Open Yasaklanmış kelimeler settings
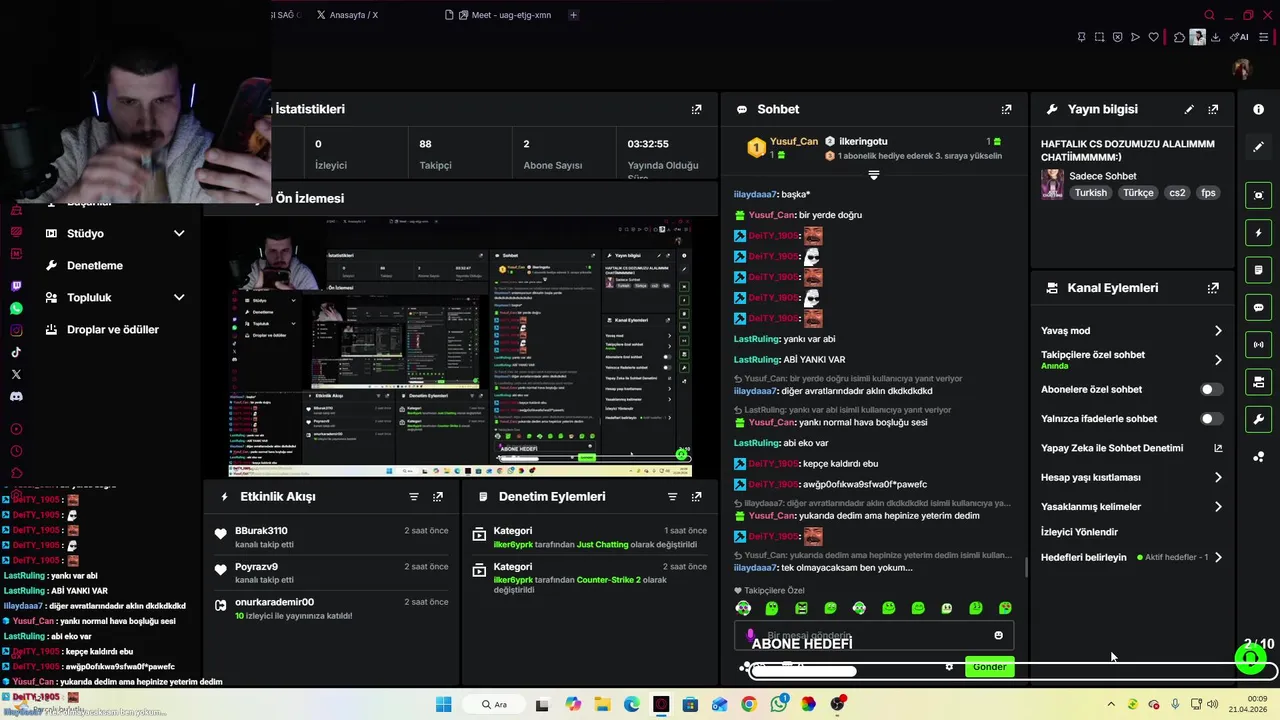1280x720 pixels. [x=1217, y=507]
